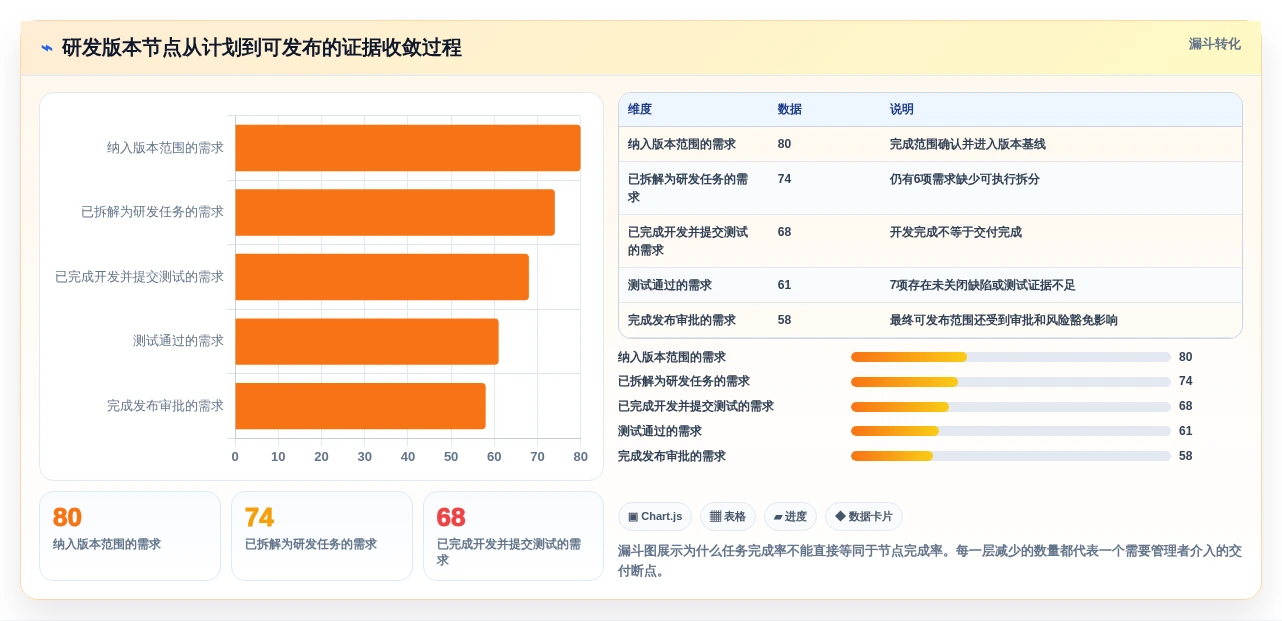
Task: Click the funnel explanation paragraph text
Action: pyautogui.click(x=930, y=561)
